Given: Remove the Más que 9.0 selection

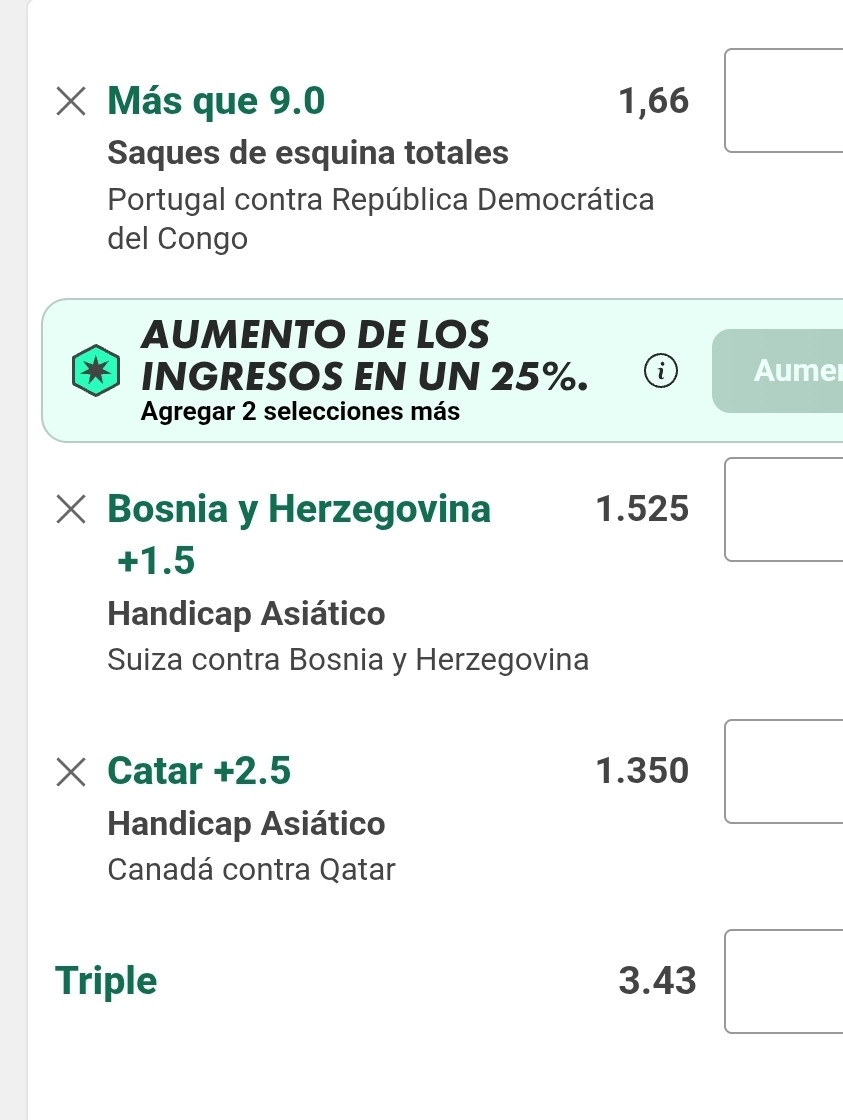Looking at the screenshot, I should point(71,101).
